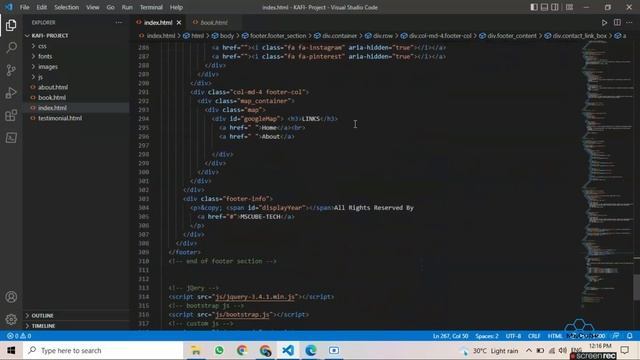Open Microsoft Edge from the taskbar
The image size is (640, 360).
[x=311, y=351]
